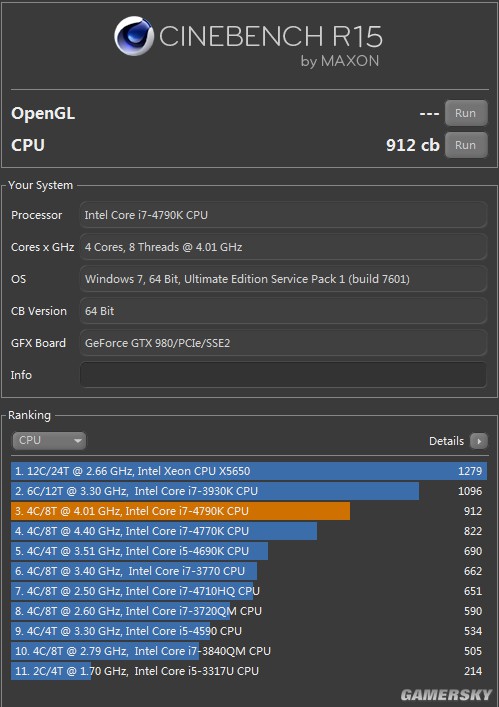Select the i5-4690K ranking row
499x707 pixels.
point(249,551)
